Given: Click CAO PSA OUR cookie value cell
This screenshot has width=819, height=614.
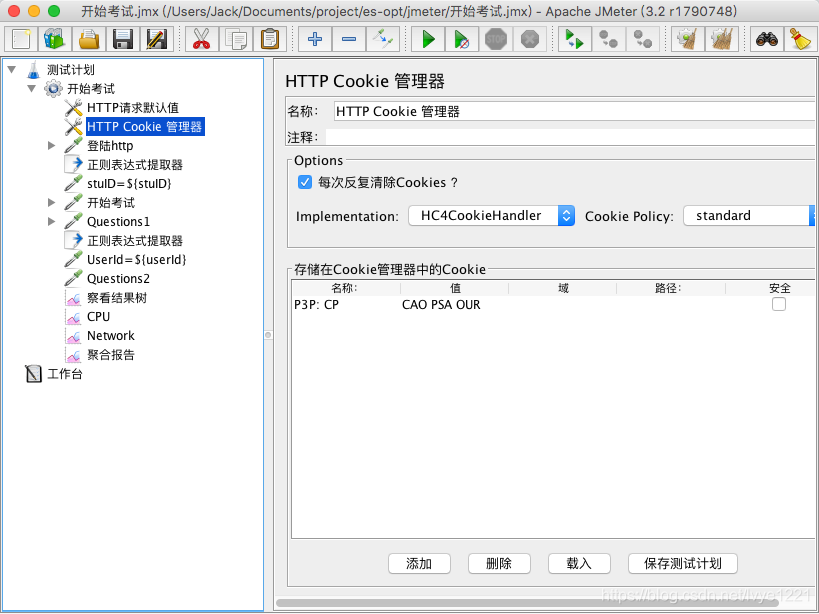Looking at the screenshot, I should pyautogui.click(x=454, y=304).
